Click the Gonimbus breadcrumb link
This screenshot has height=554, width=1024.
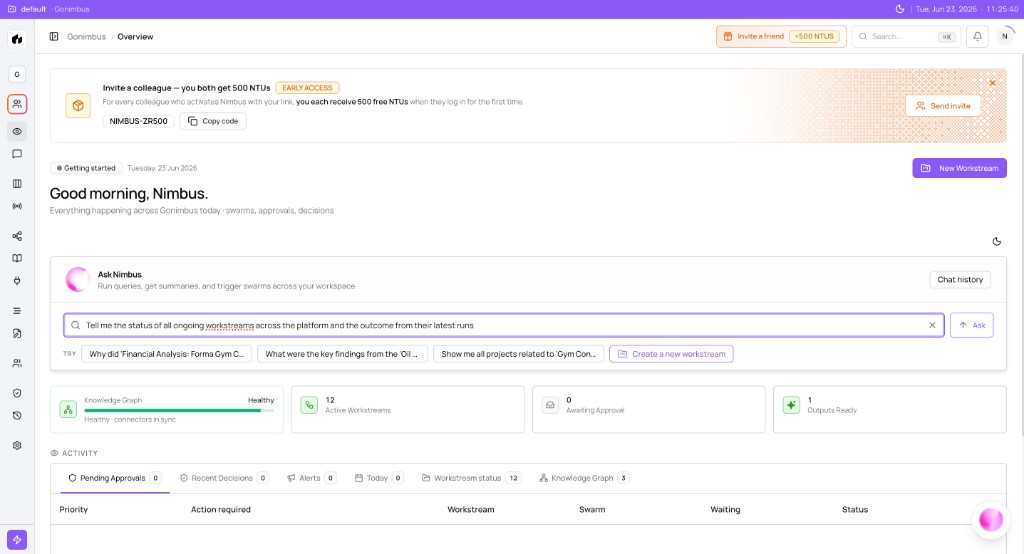(x=86, y=37)
